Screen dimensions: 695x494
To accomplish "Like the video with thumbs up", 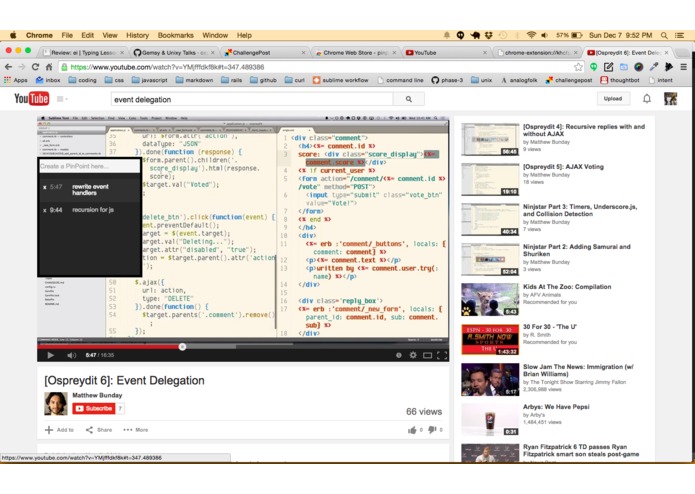I will coord(412,430).
